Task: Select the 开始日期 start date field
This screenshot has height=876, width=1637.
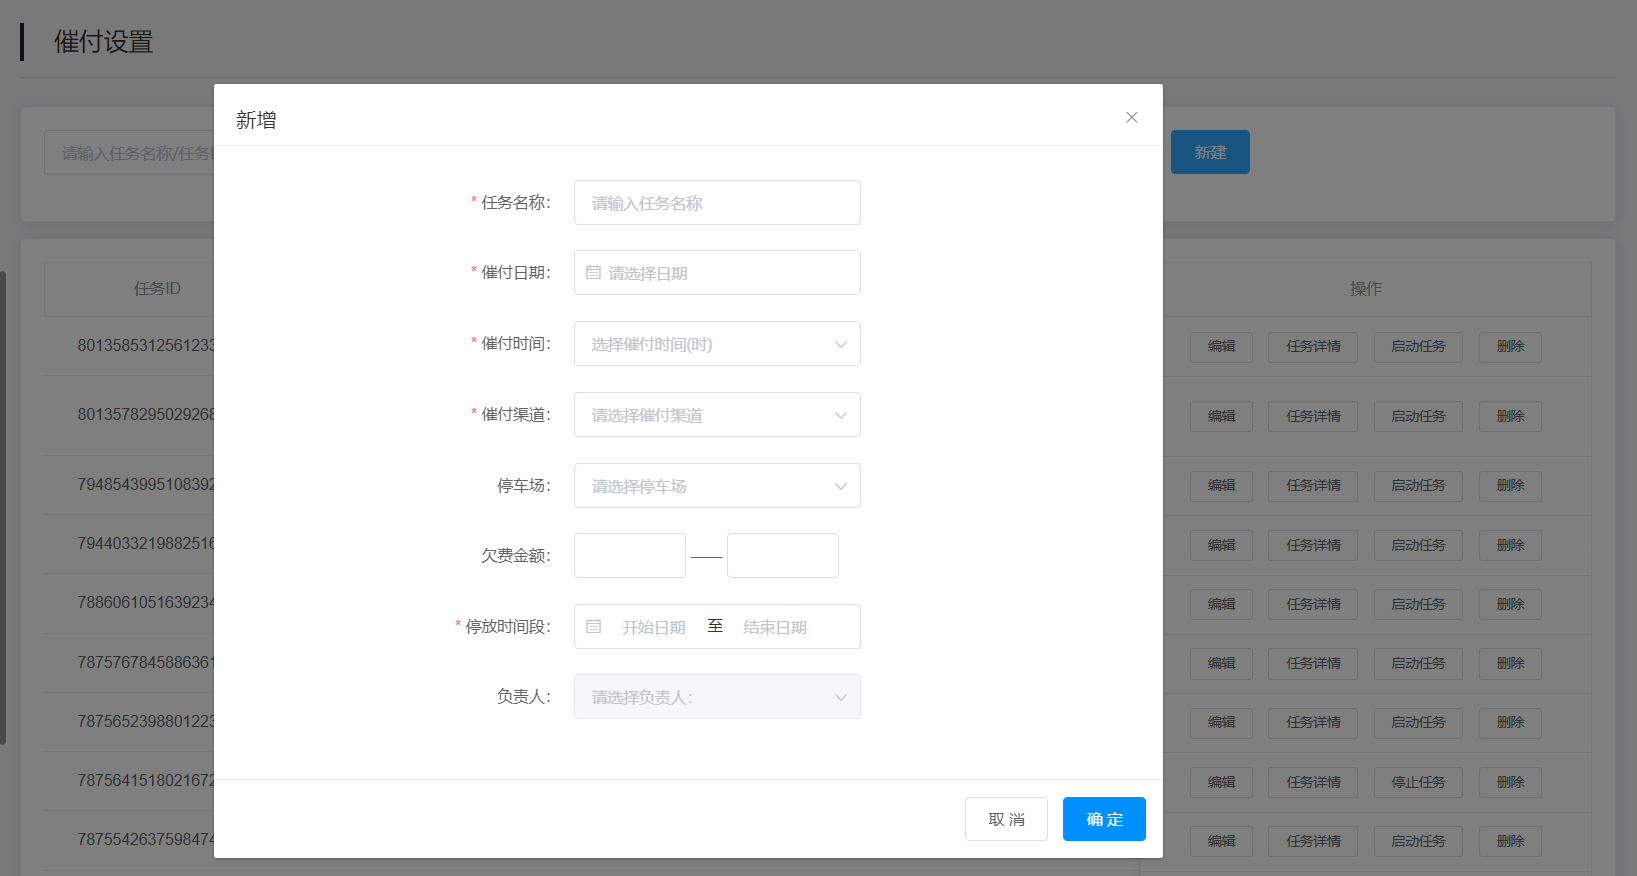Action: [x=653, y=627]
